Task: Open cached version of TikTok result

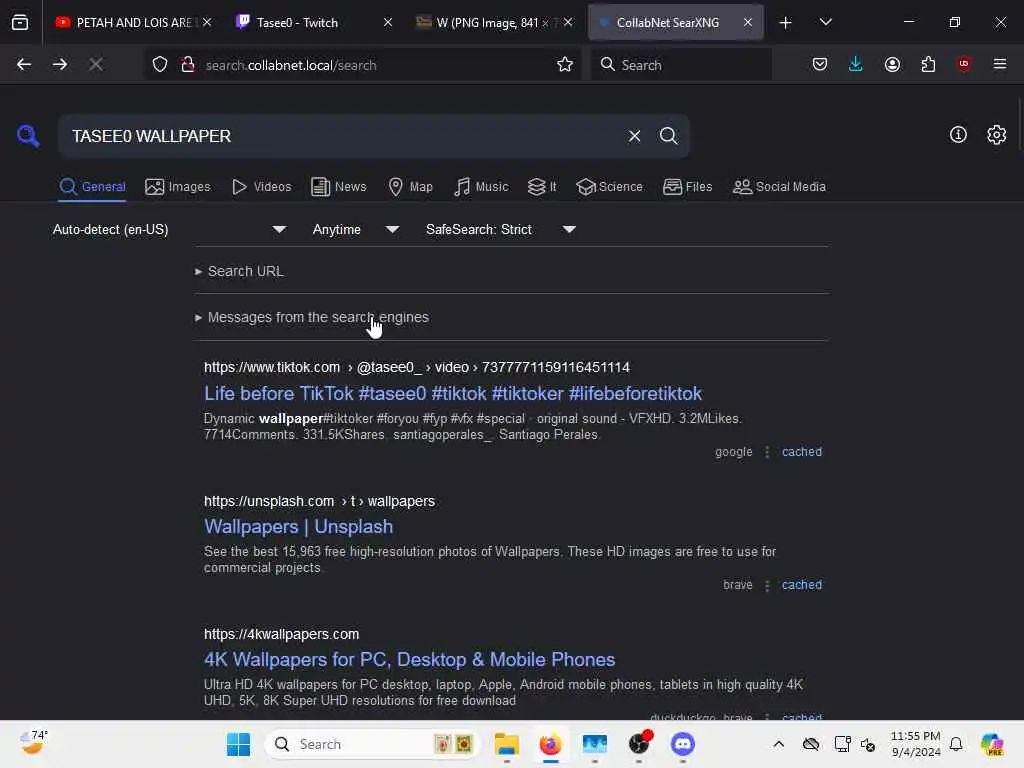Action: coord(801,452)
